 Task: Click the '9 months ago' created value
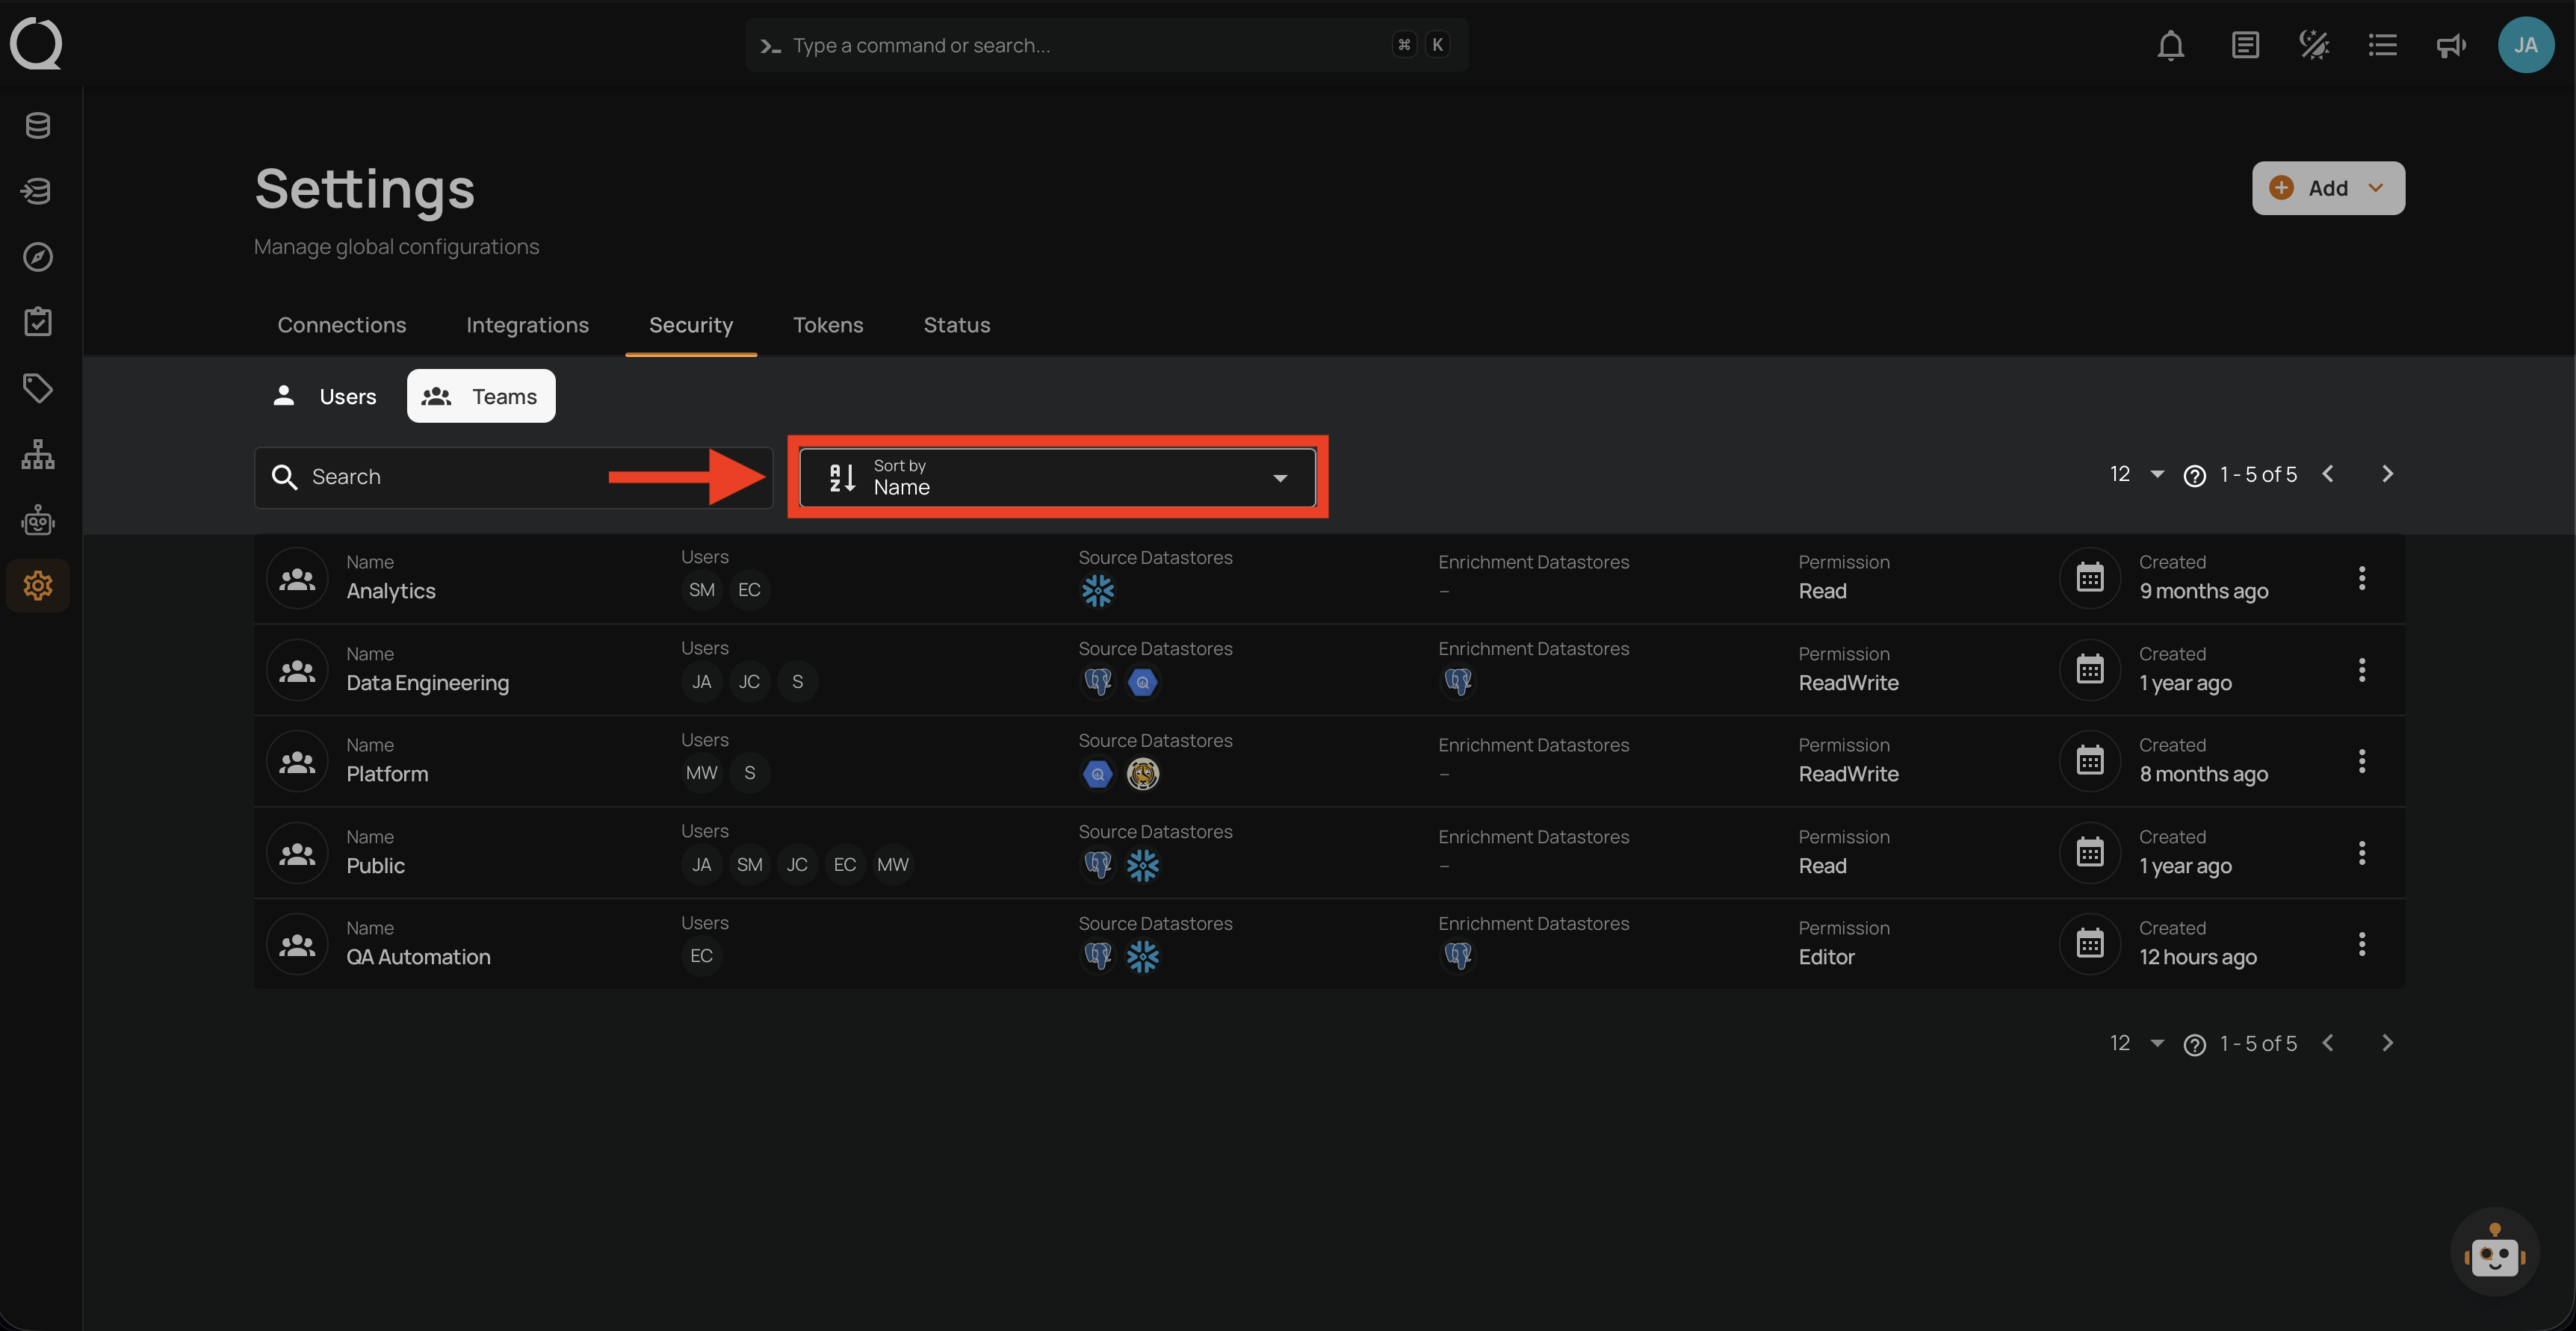(2203, 591)
